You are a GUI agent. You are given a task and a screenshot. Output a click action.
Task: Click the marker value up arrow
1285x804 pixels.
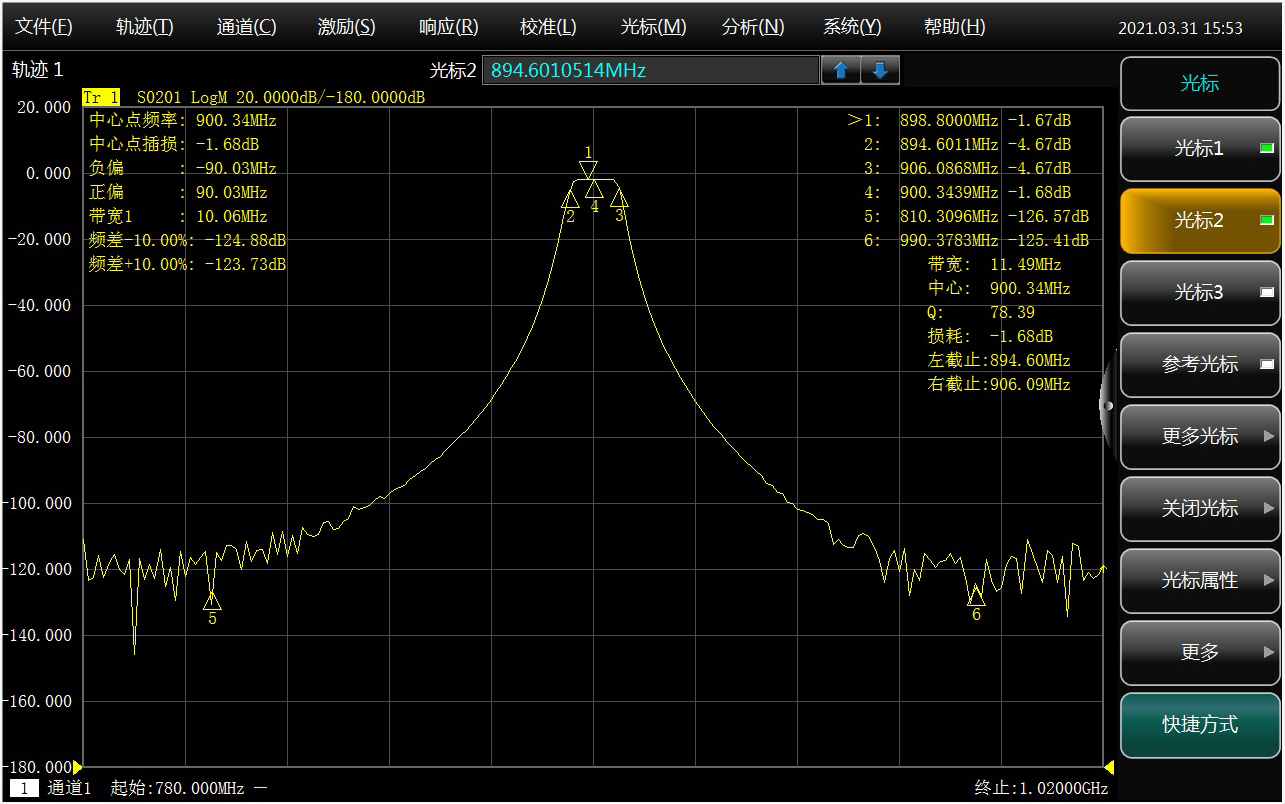(x=841, y=70)
